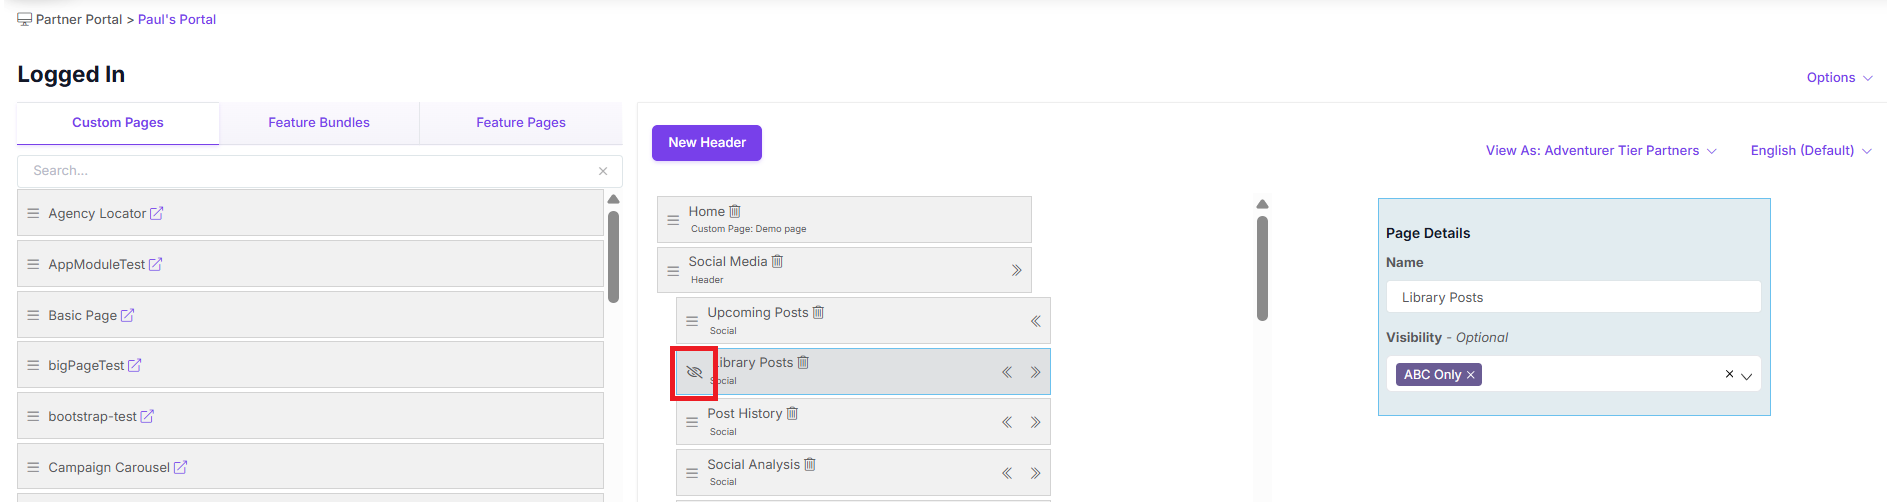Open View As Adventurer Tier Partners dropdown
This screenshot has width=1887, height=502.
click(x=1601, y=150)
